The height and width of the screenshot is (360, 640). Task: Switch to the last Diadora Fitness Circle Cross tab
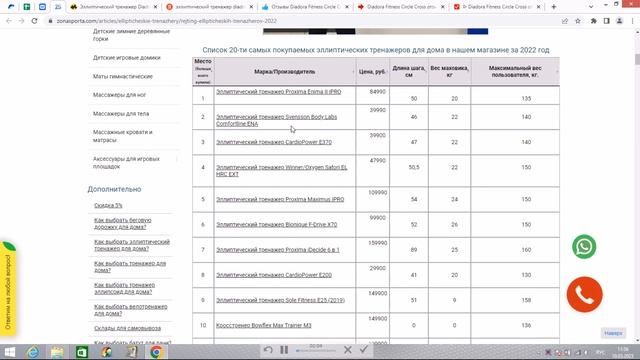click(x=496, y=7)
